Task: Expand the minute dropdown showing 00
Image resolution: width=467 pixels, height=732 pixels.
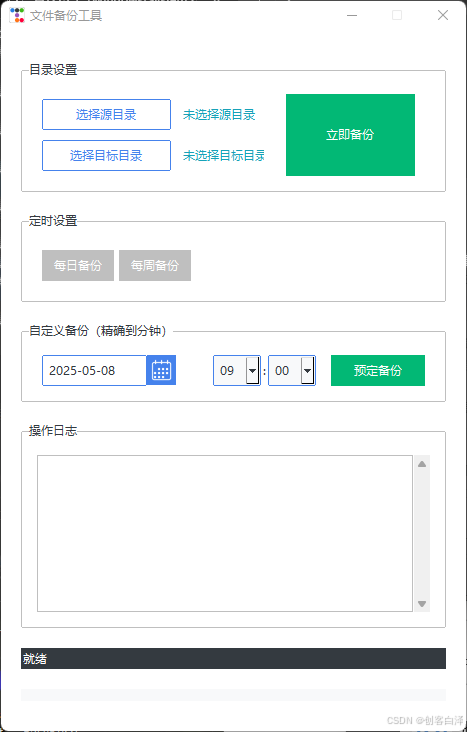Action: tap(307, 371)
